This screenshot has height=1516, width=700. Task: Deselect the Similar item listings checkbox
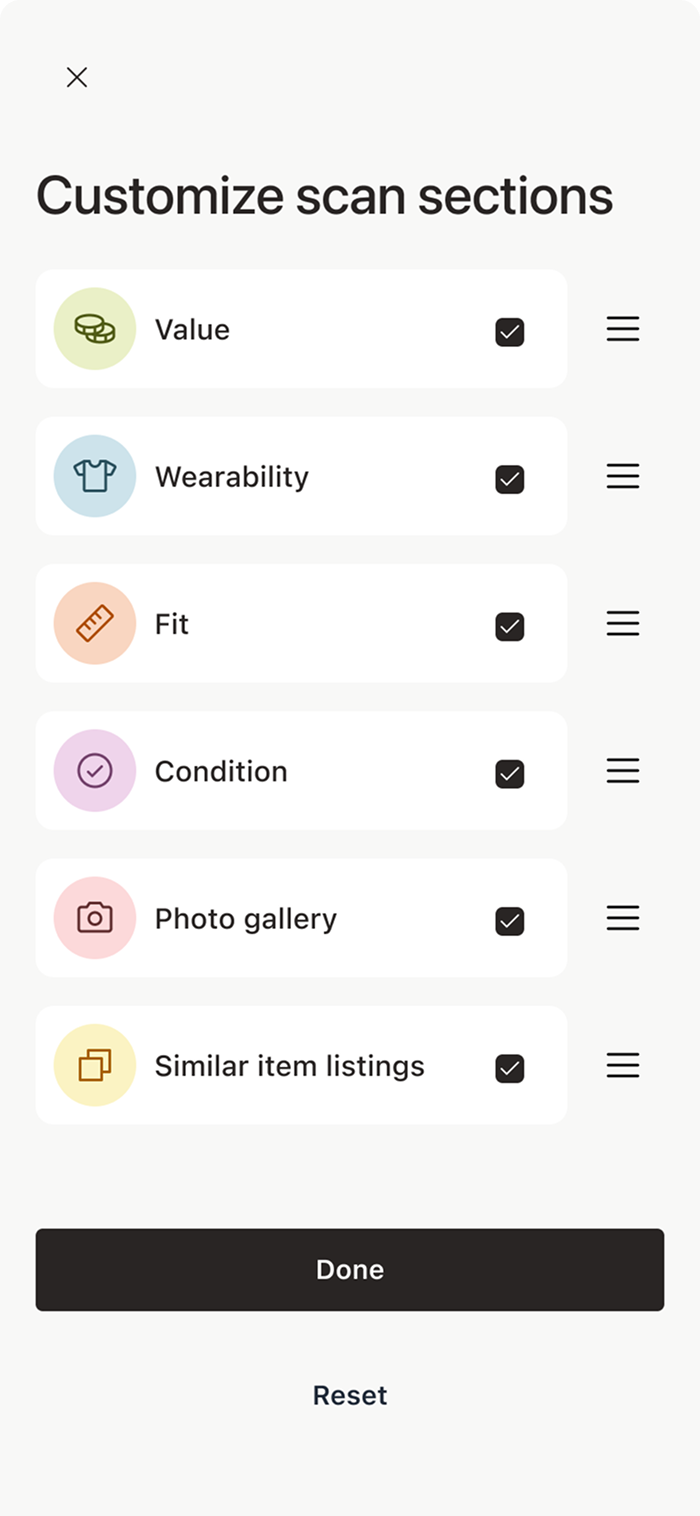[x=510, y=1069]
